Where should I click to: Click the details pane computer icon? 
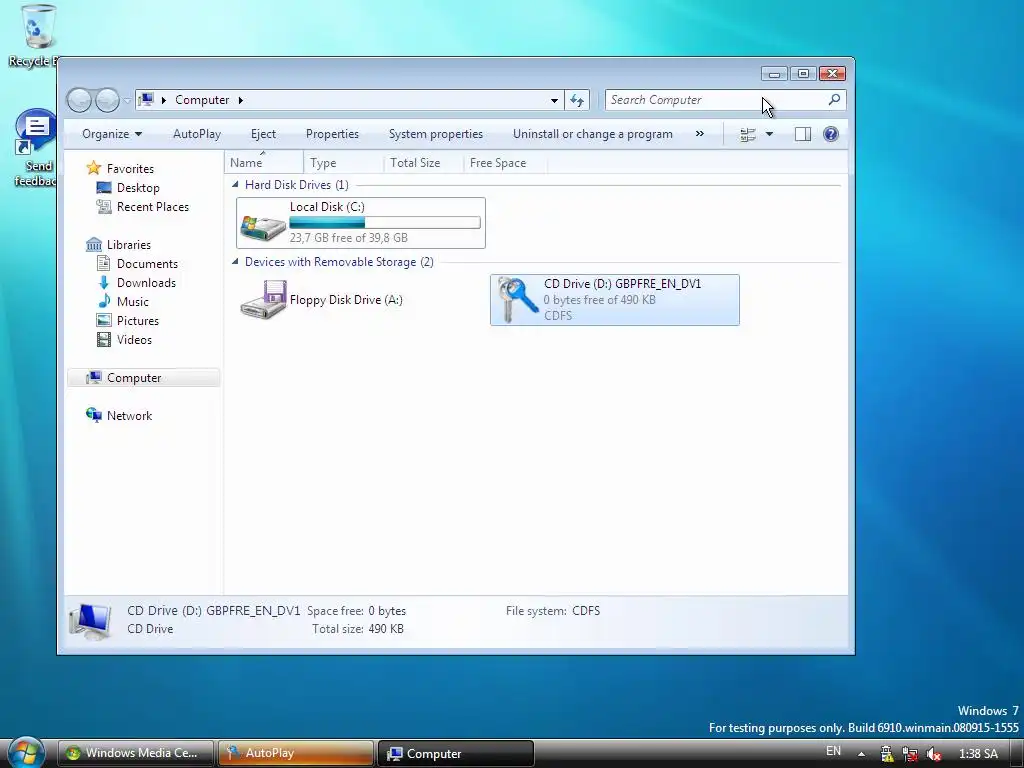click(91, 620)
